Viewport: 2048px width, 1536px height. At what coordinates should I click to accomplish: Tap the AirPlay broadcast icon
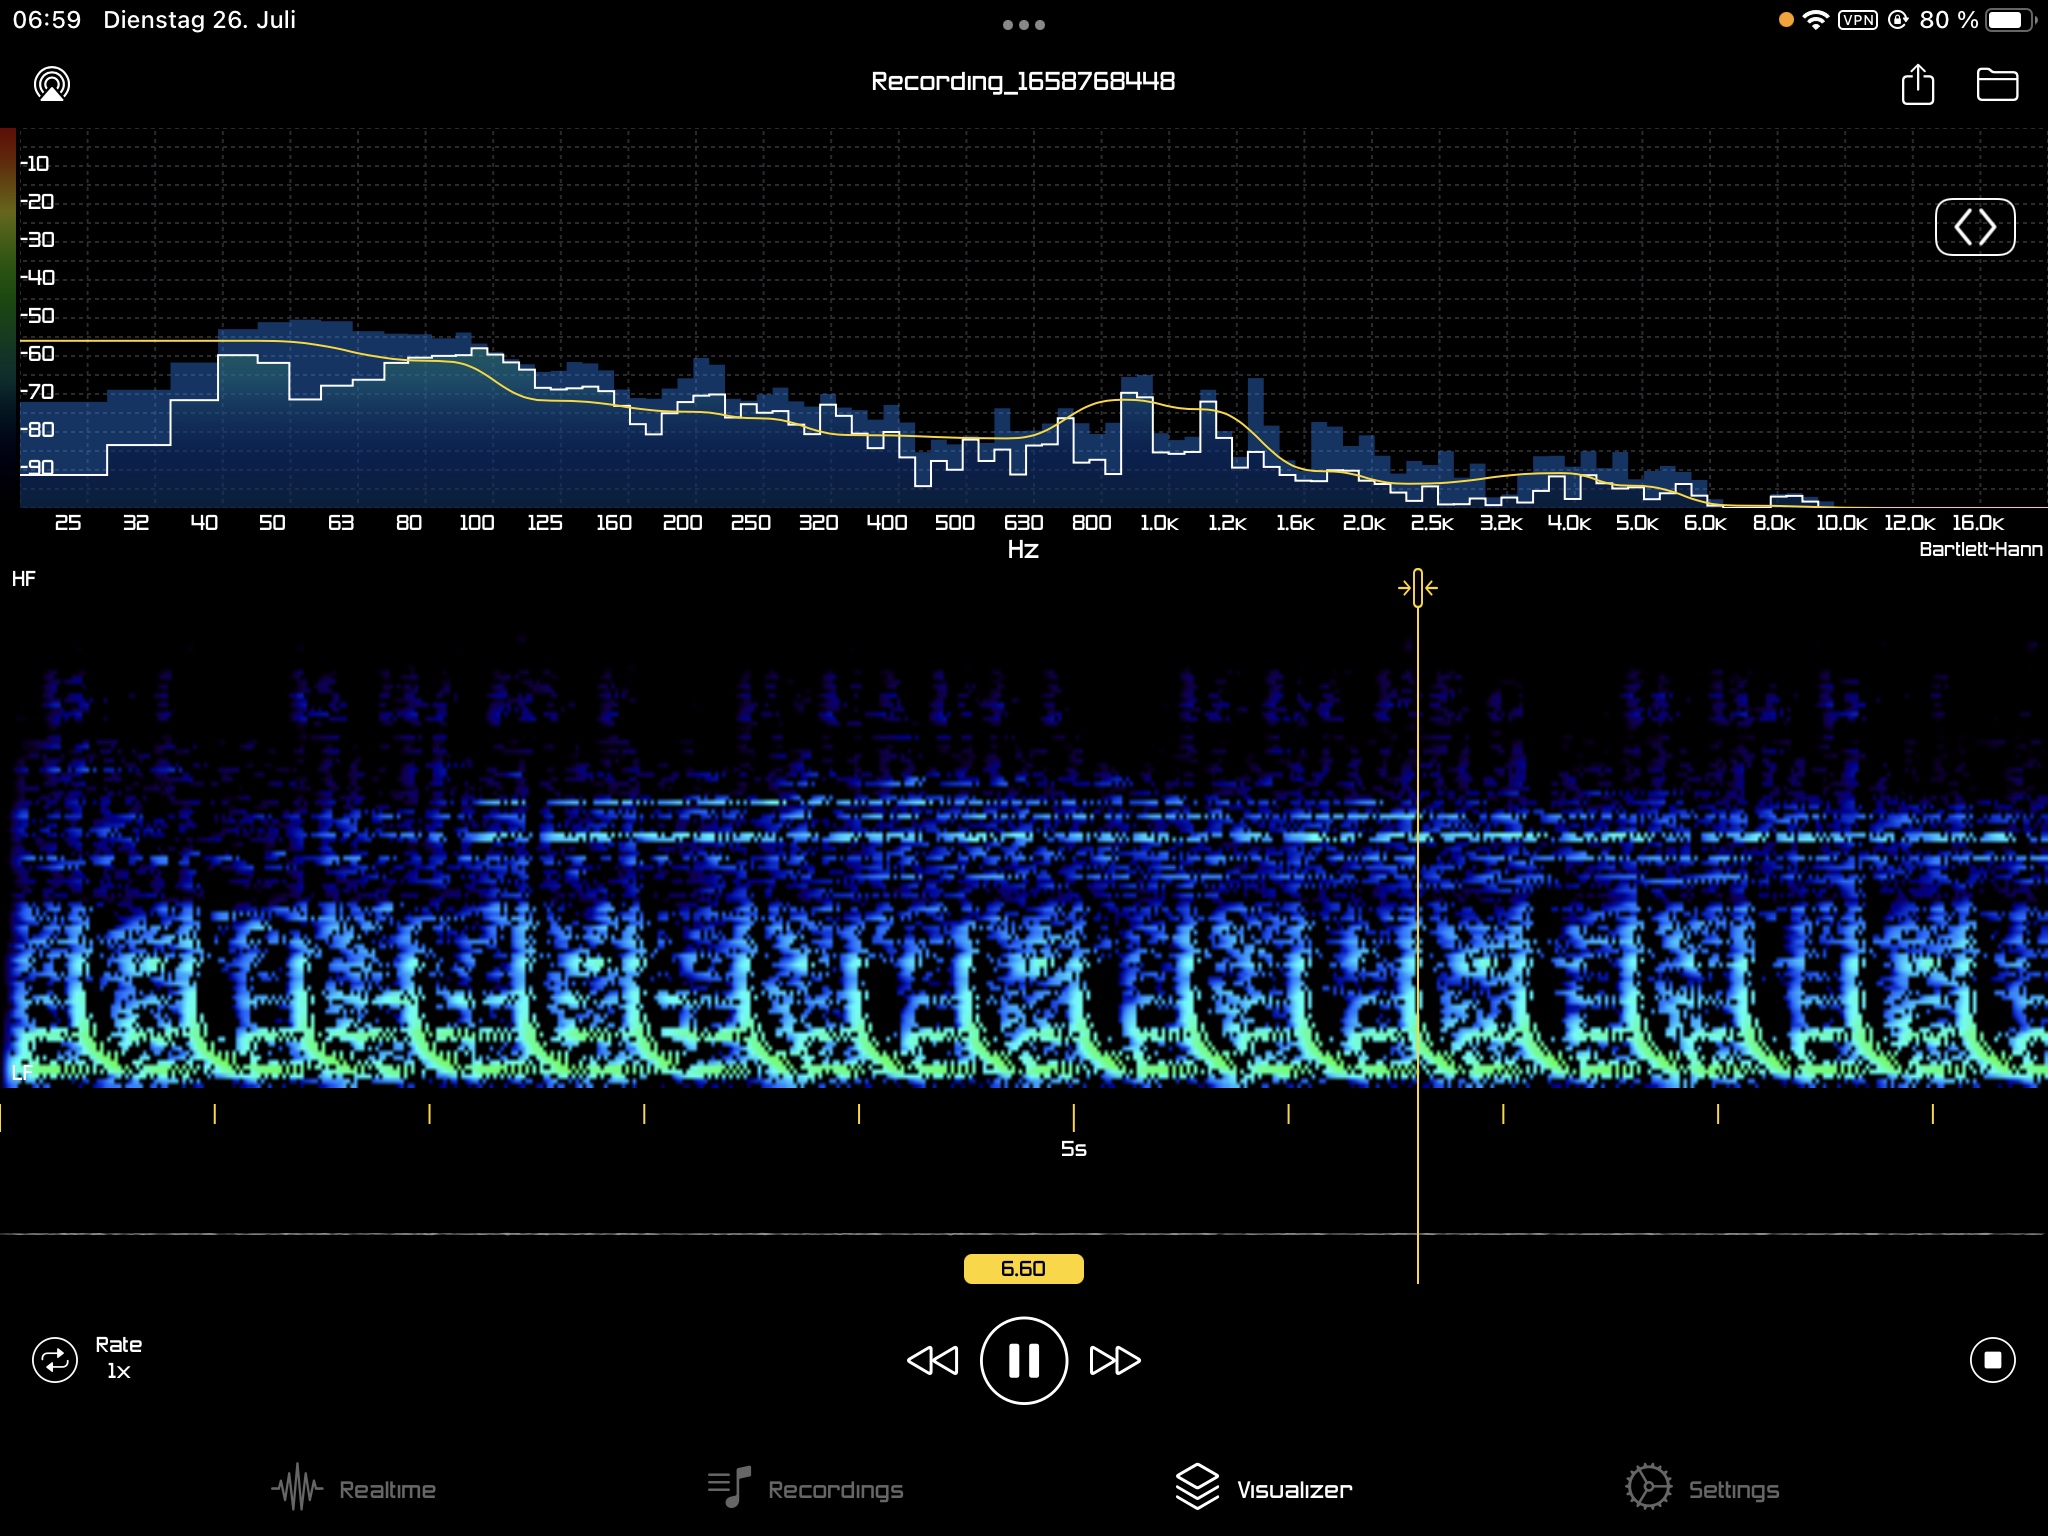point(52,84)
